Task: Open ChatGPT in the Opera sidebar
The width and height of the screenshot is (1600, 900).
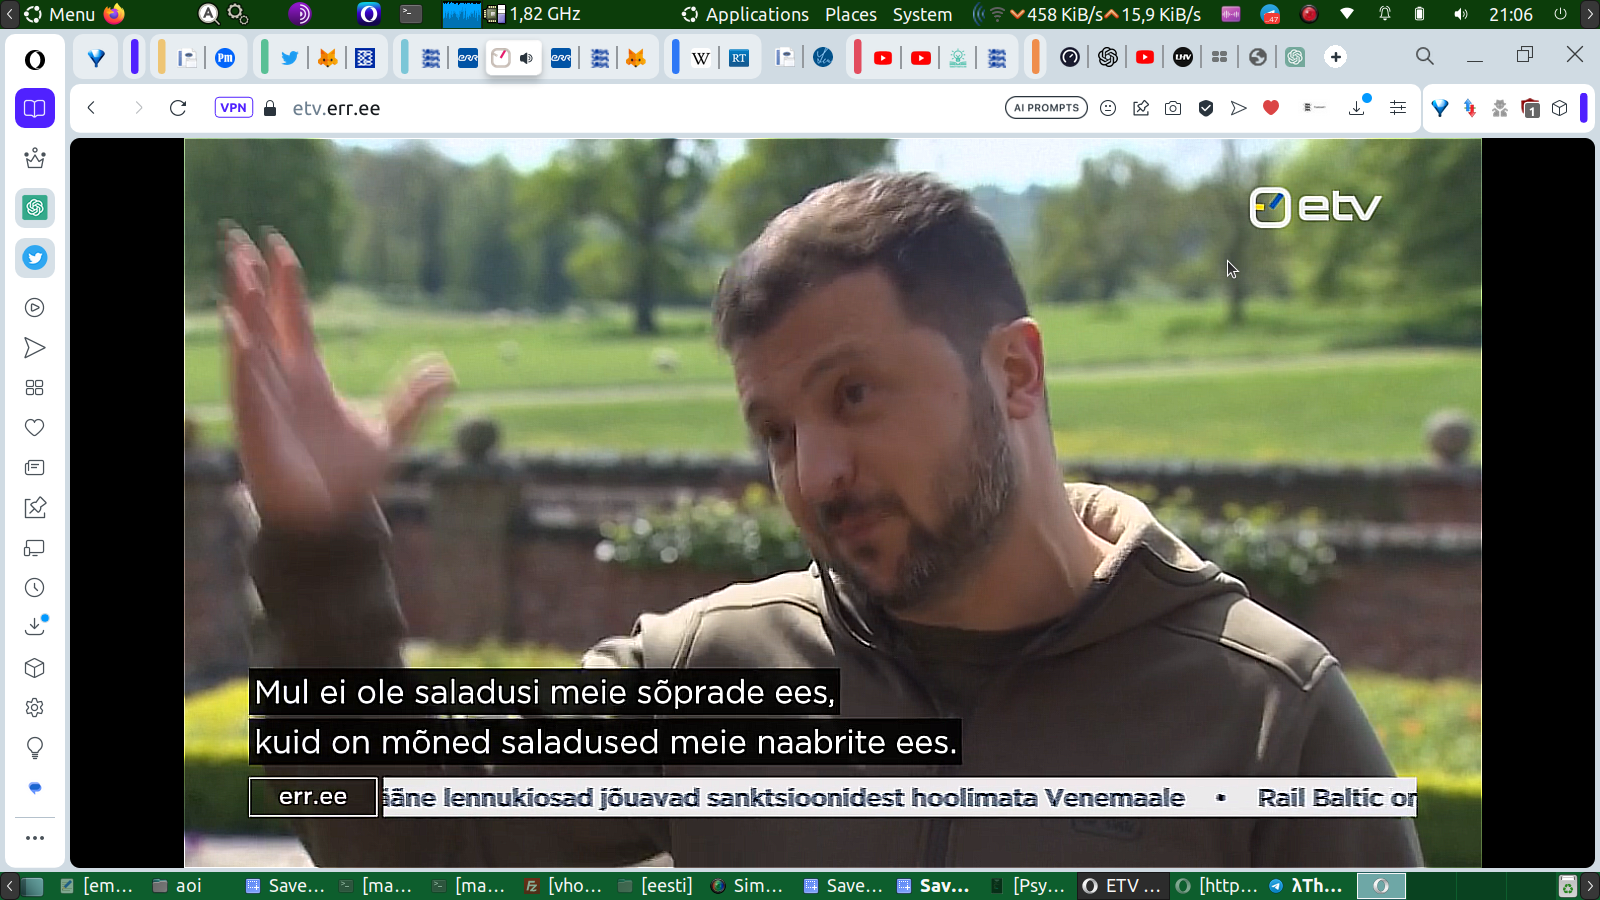Action: (x=35, y=208)
